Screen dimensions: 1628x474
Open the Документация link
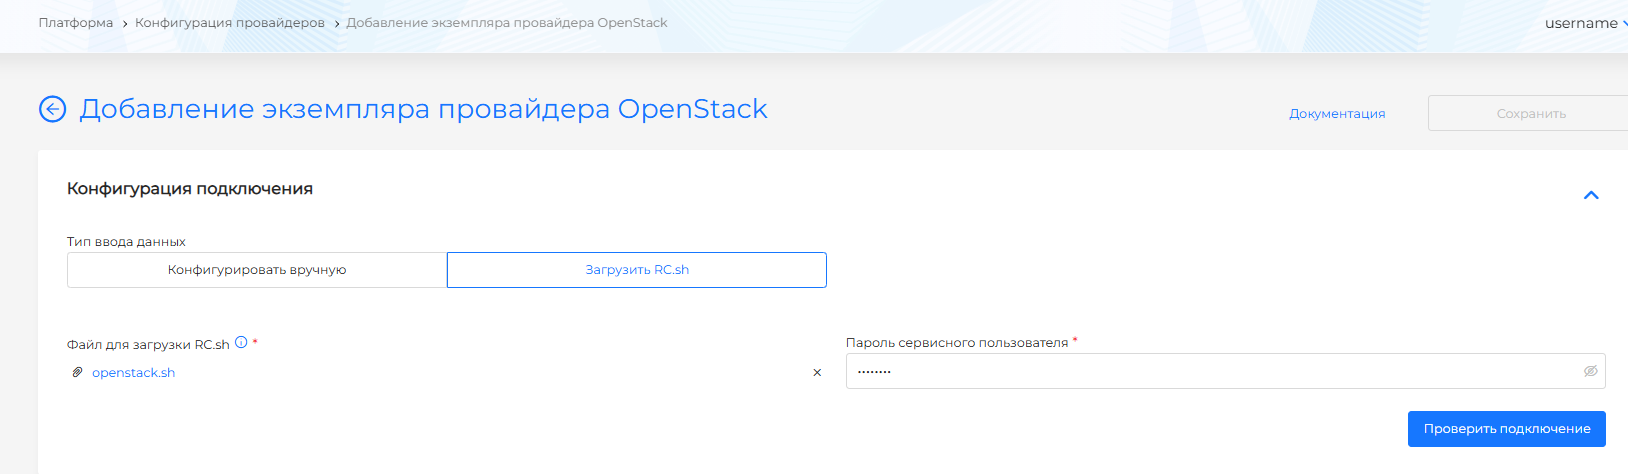pos(1337,114)
